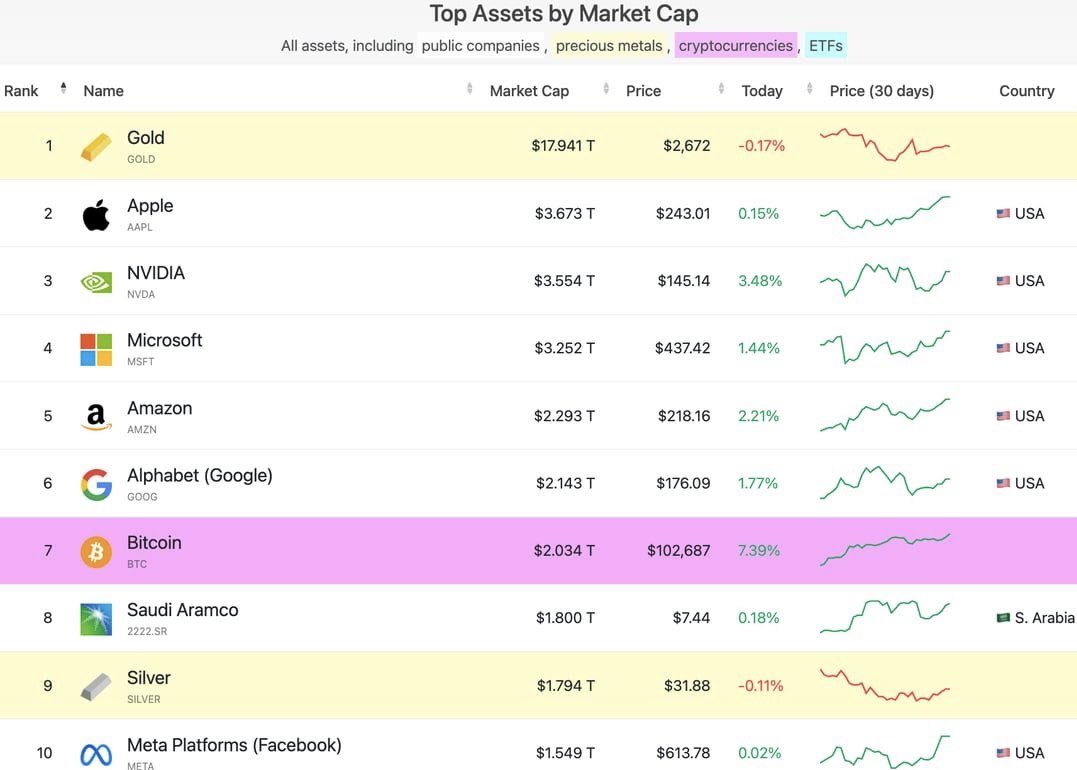Click the USA flag in Microsoft row
The height and width of the screenshot is (770, 1077).
point(1003,348)
